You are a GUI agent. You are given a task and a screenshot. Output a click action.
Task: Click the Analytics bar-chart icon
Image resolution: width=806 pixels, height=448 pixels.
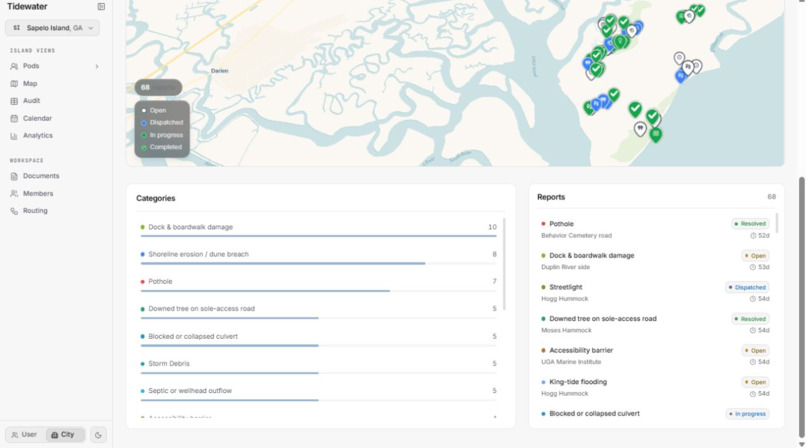coord(14,136)
